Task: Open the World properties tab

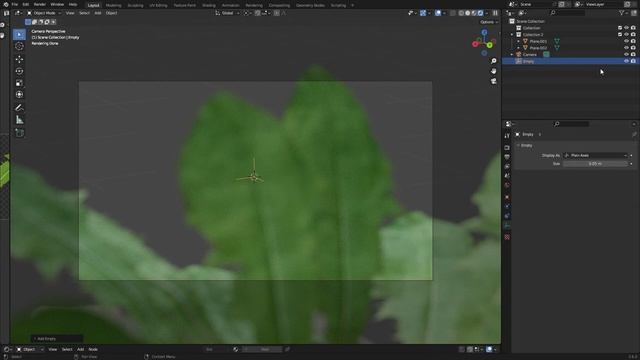Action: pos(507,185)
